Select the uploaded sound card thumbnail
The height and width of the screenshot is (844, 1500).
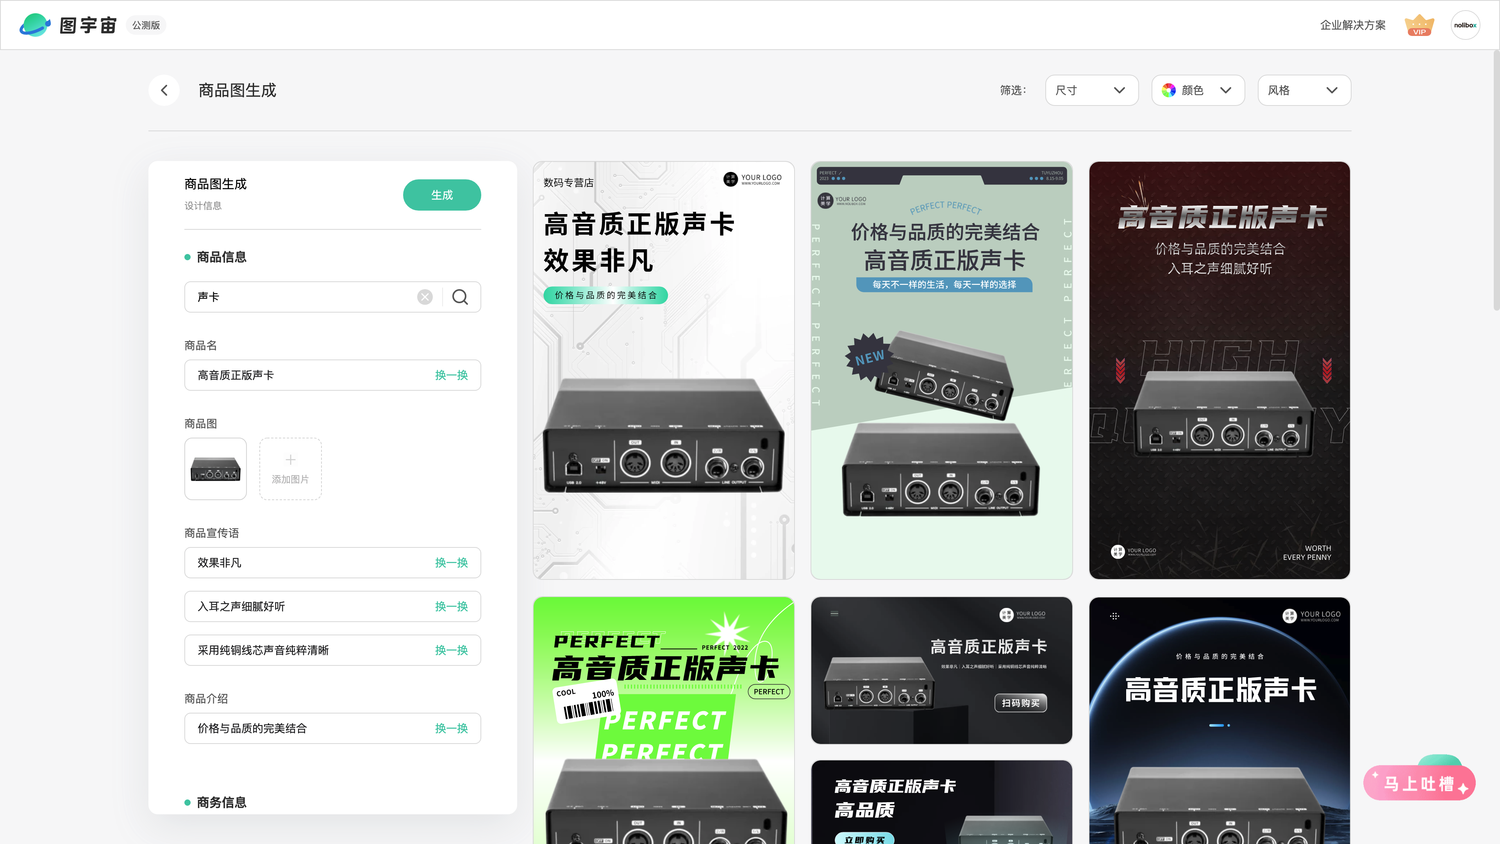pos(215,469)
